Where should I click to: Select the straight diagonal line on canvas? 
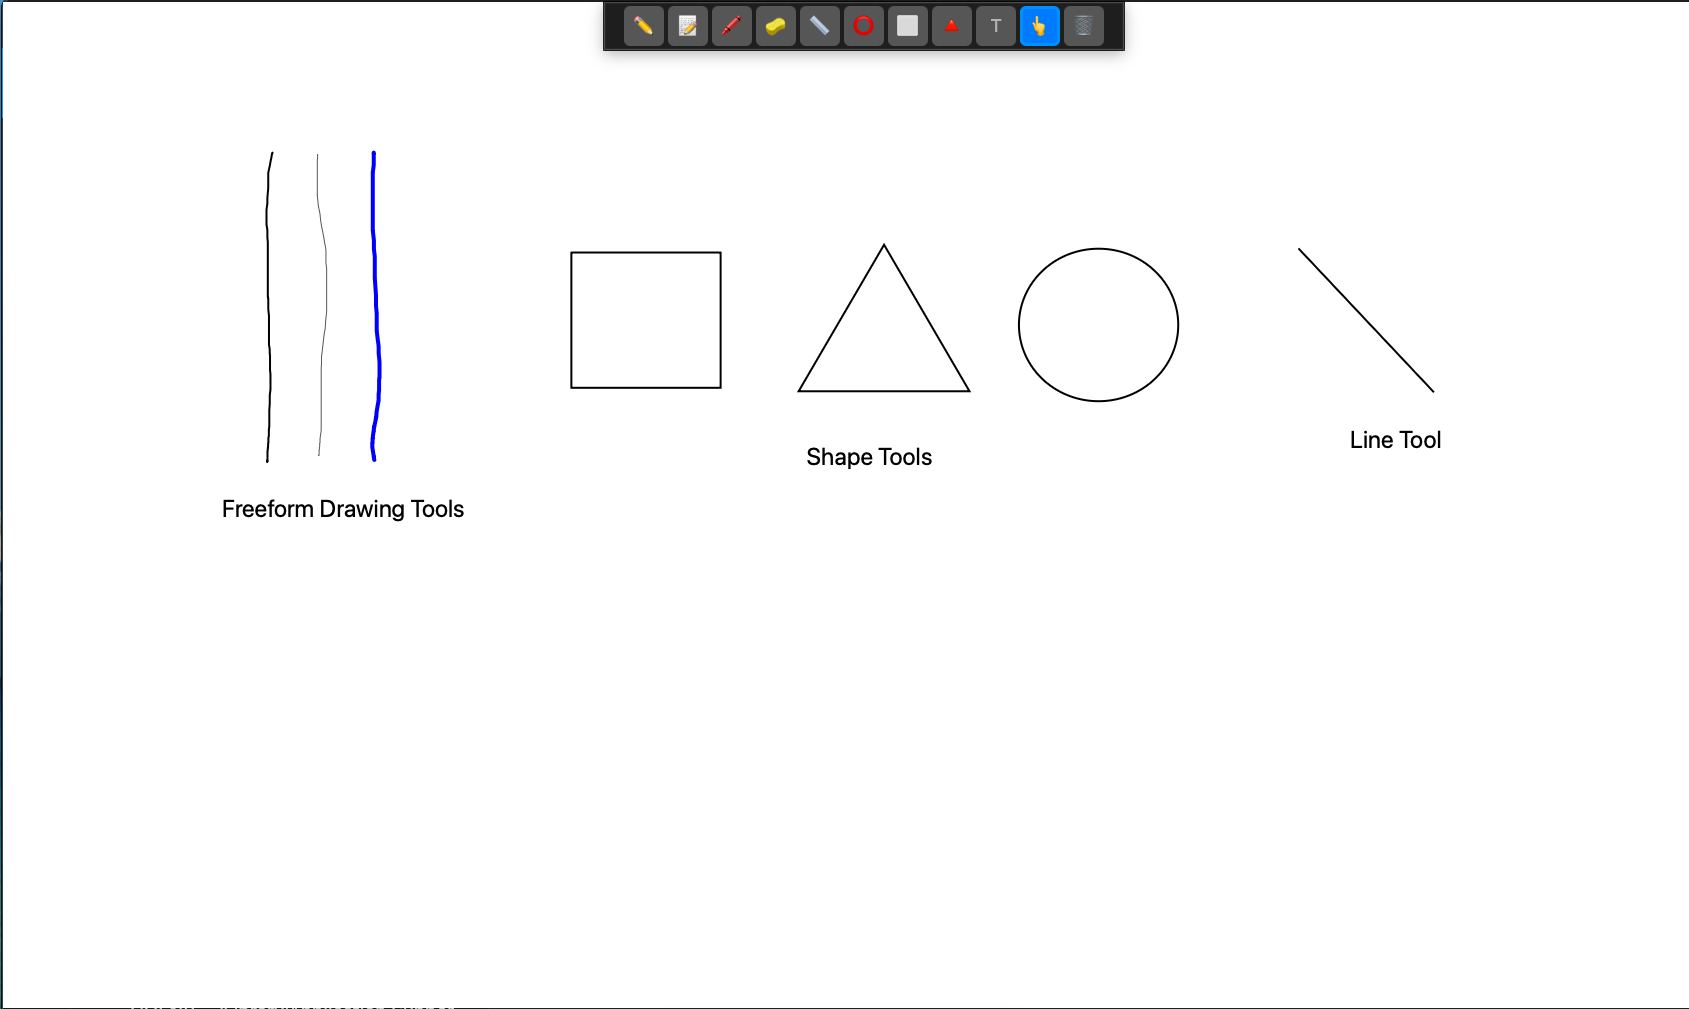click(x=1366, y=320)
